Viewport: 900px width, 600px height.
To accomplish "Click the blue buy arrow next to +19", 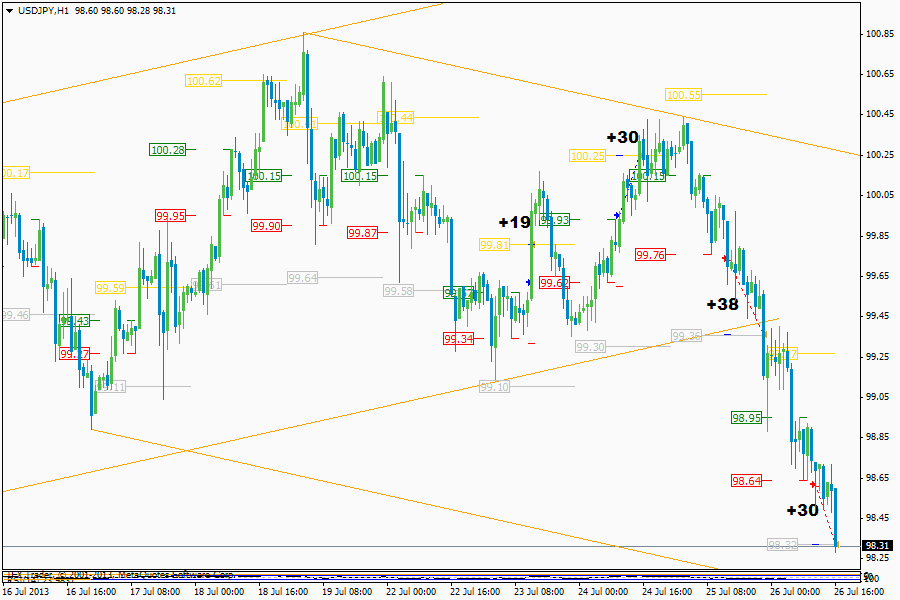I will [x=529, y=282].
